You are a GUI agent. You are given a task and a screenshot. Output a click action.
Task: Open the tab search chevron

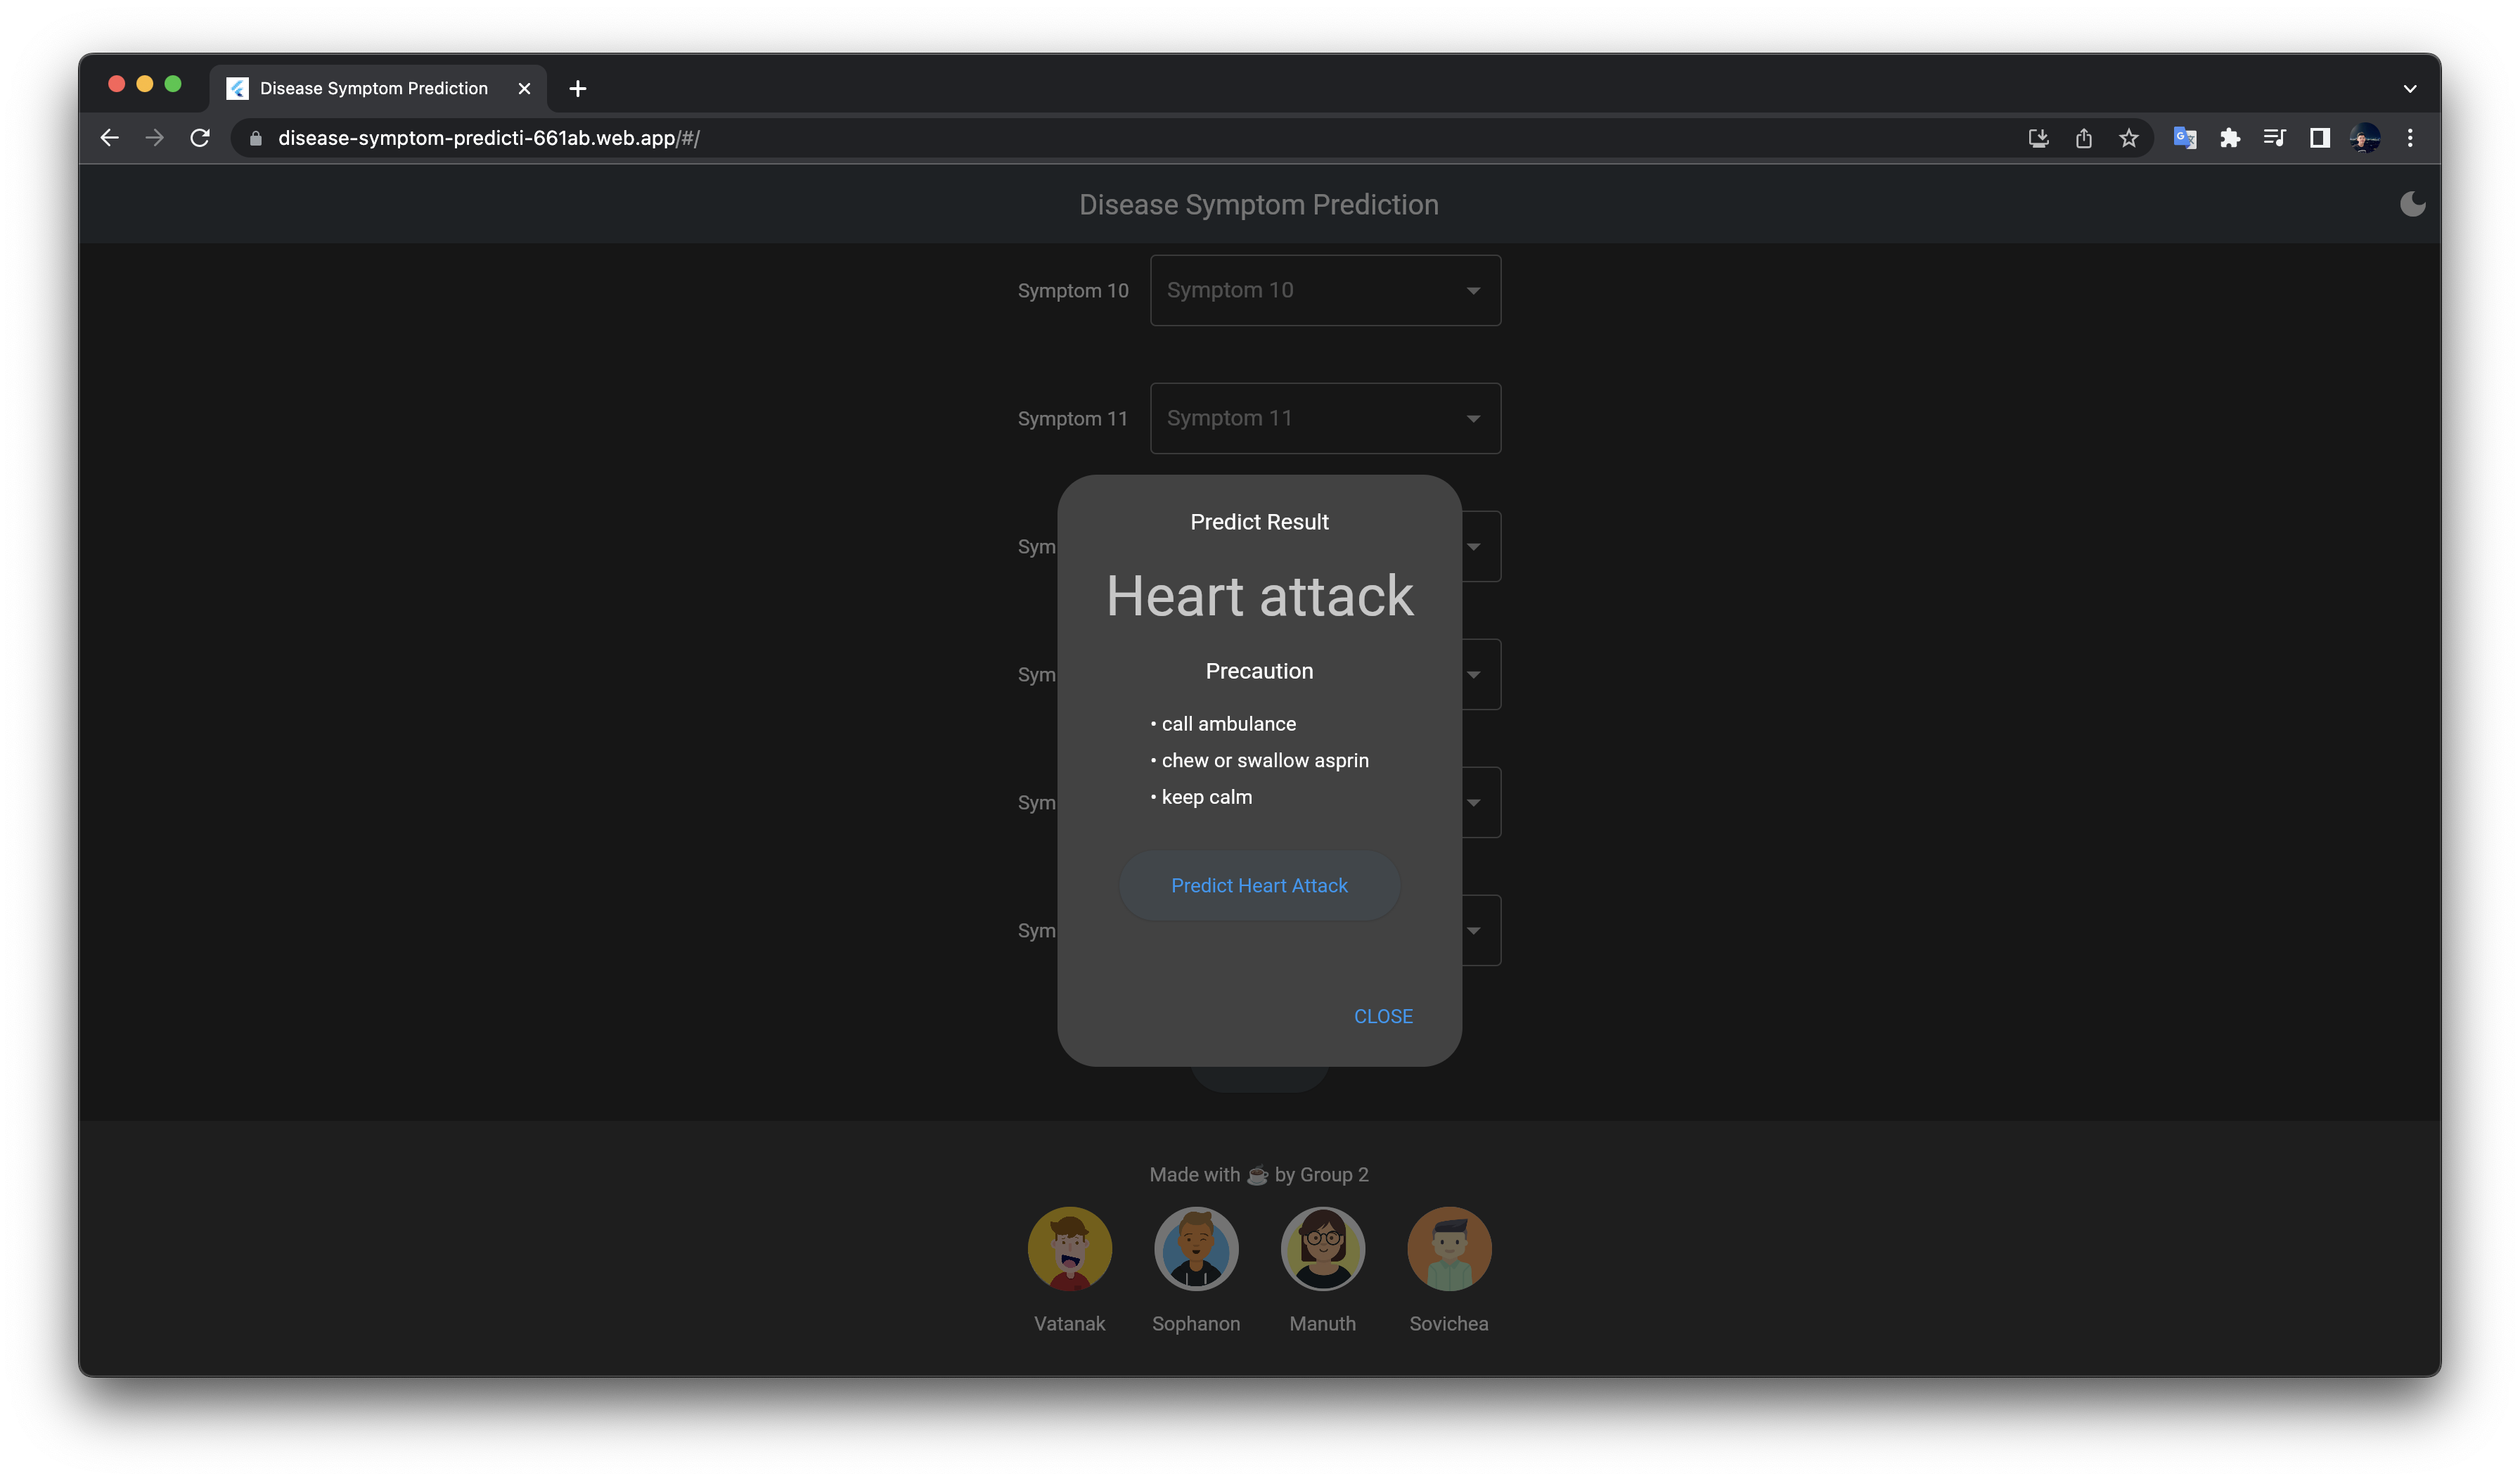(2410, 88)
